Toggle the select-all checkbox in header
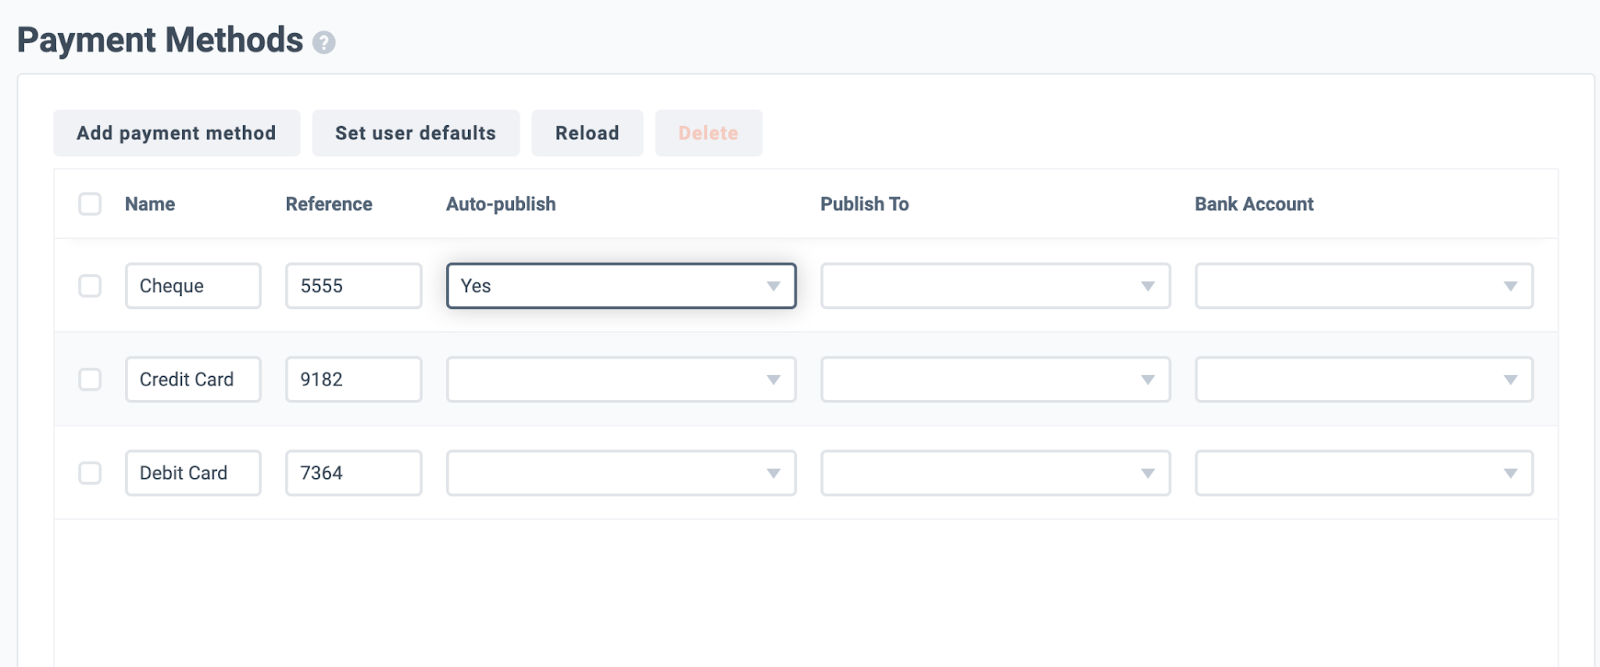The image size is (1600, 667). (90, 204)
